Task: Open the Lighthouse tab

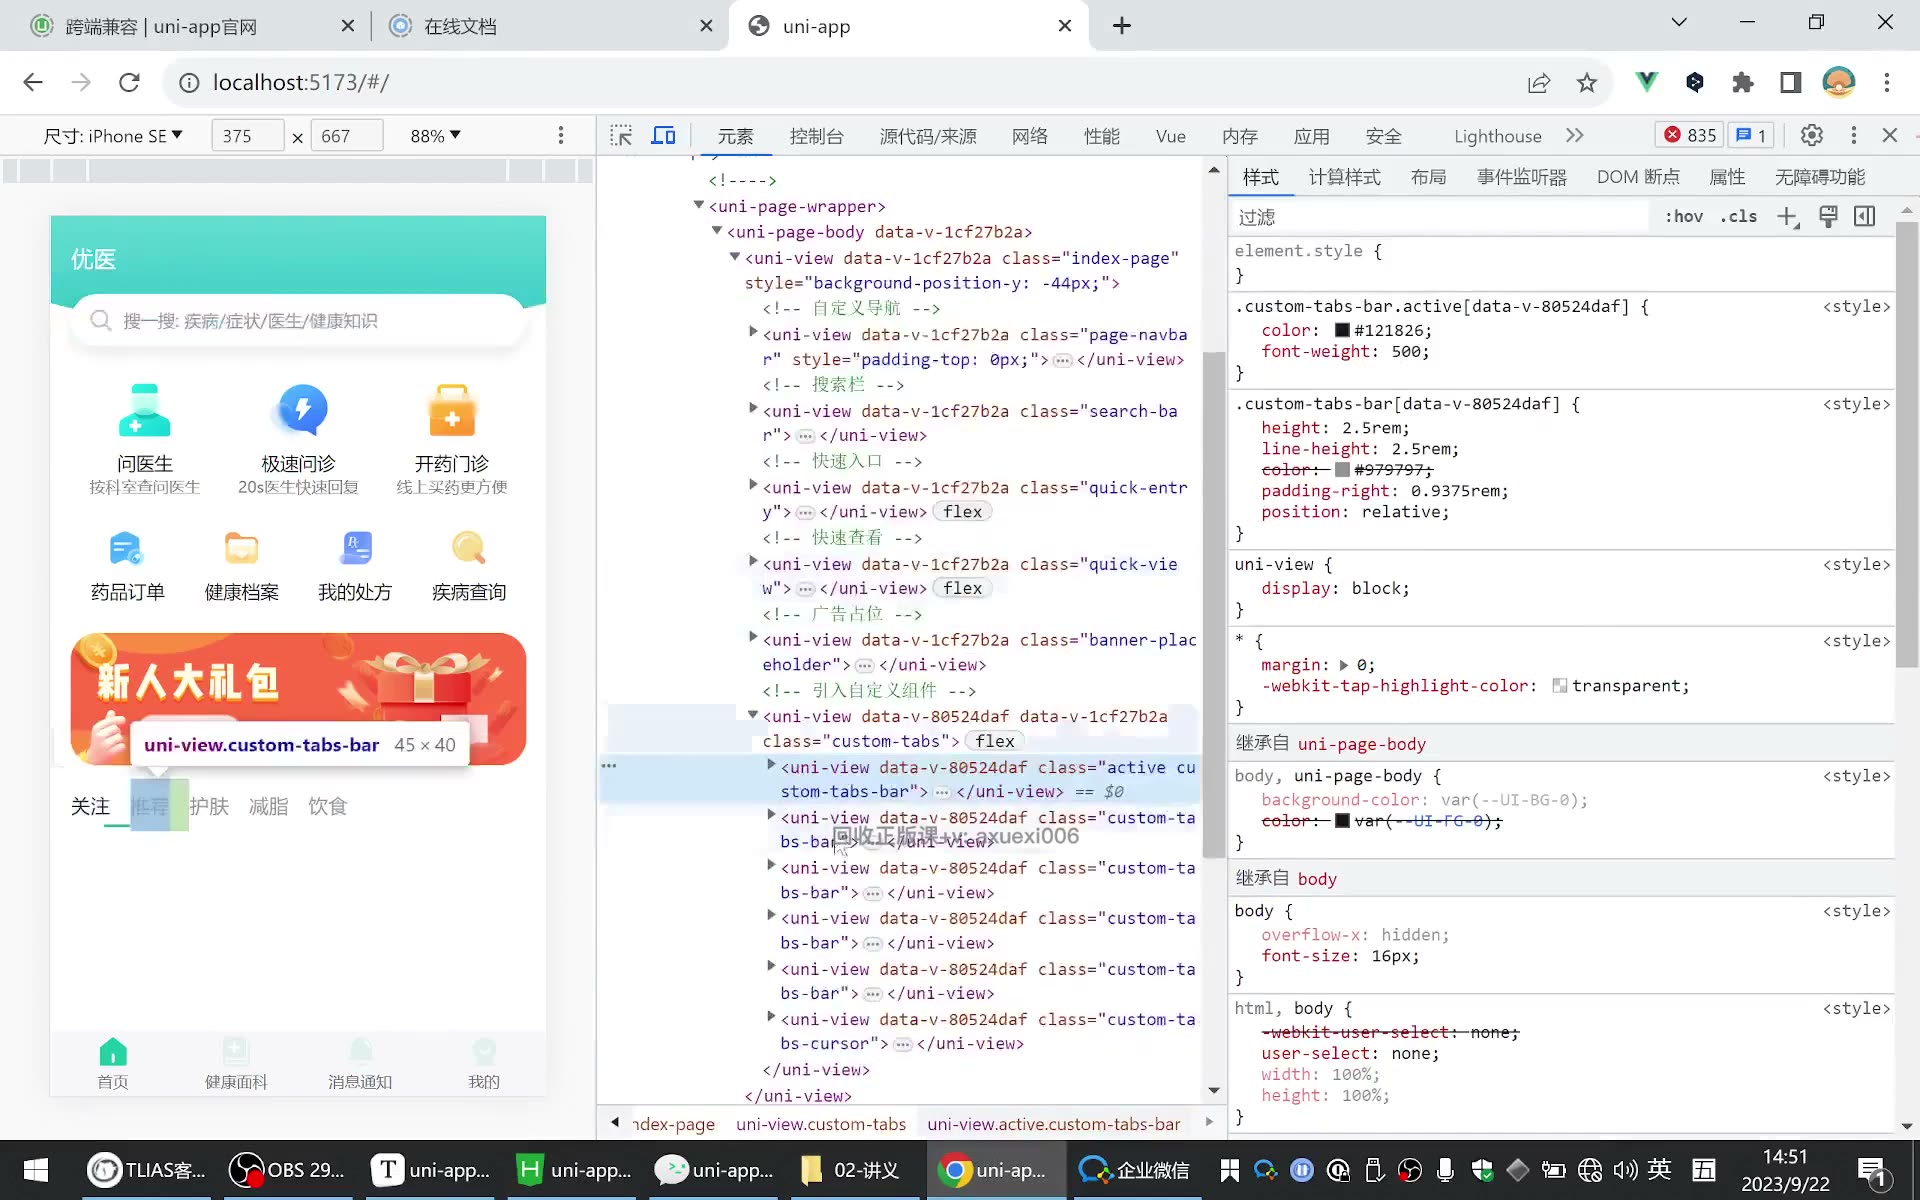Action: coord(1497,136)
